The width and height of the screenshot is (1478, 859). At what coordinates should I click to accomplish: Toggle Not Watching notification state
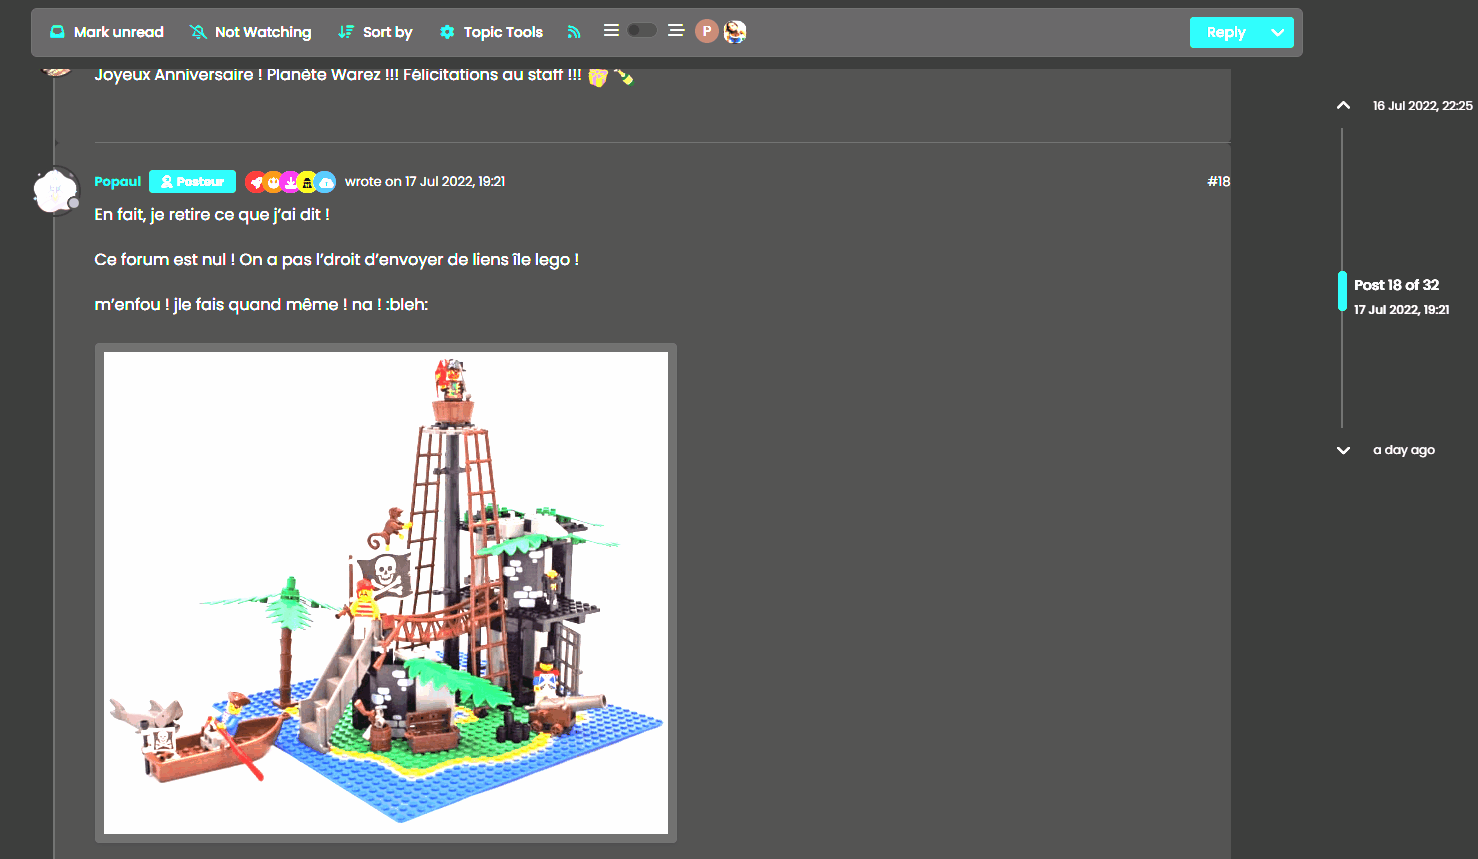[251, 32]
